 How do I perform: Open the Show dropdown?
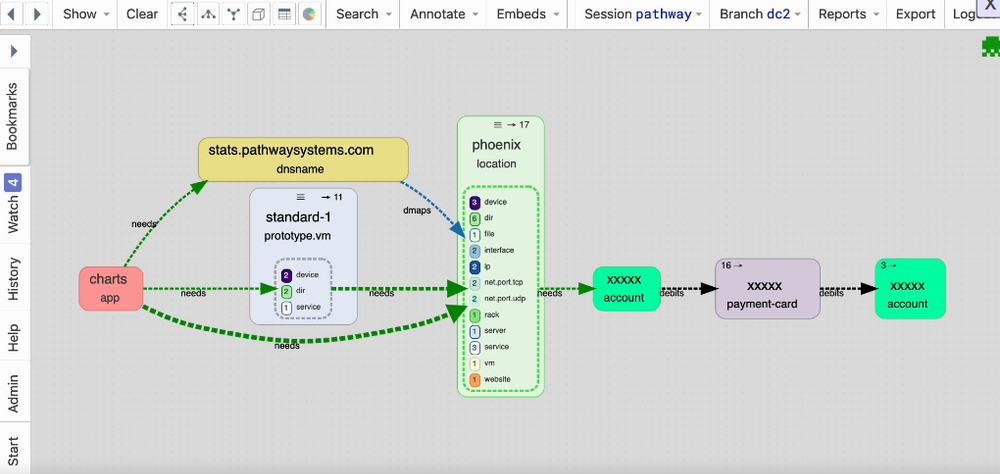tap(86, 14)
